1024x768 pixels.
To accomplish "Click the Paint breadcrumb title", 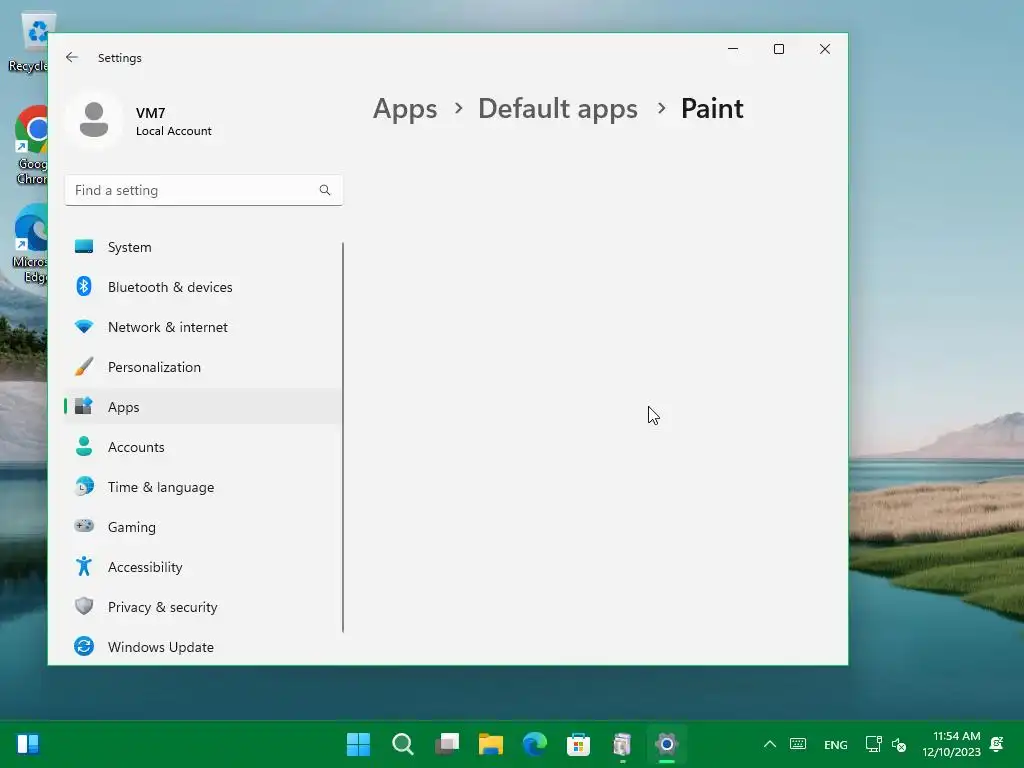I will pyautogui.click(x=712, y=108).
